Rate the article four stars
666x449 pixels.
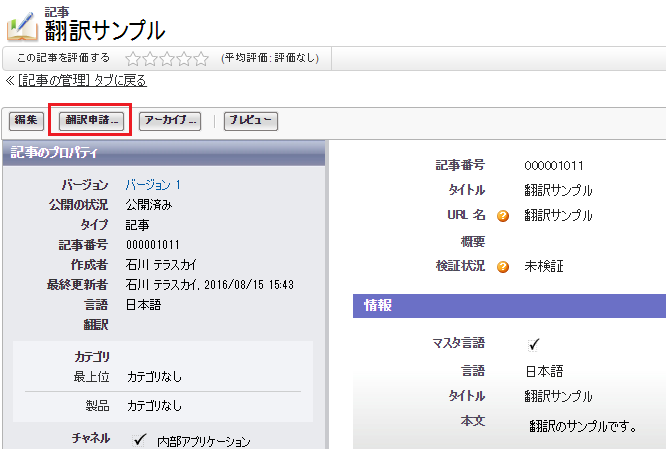pos(184,58)
